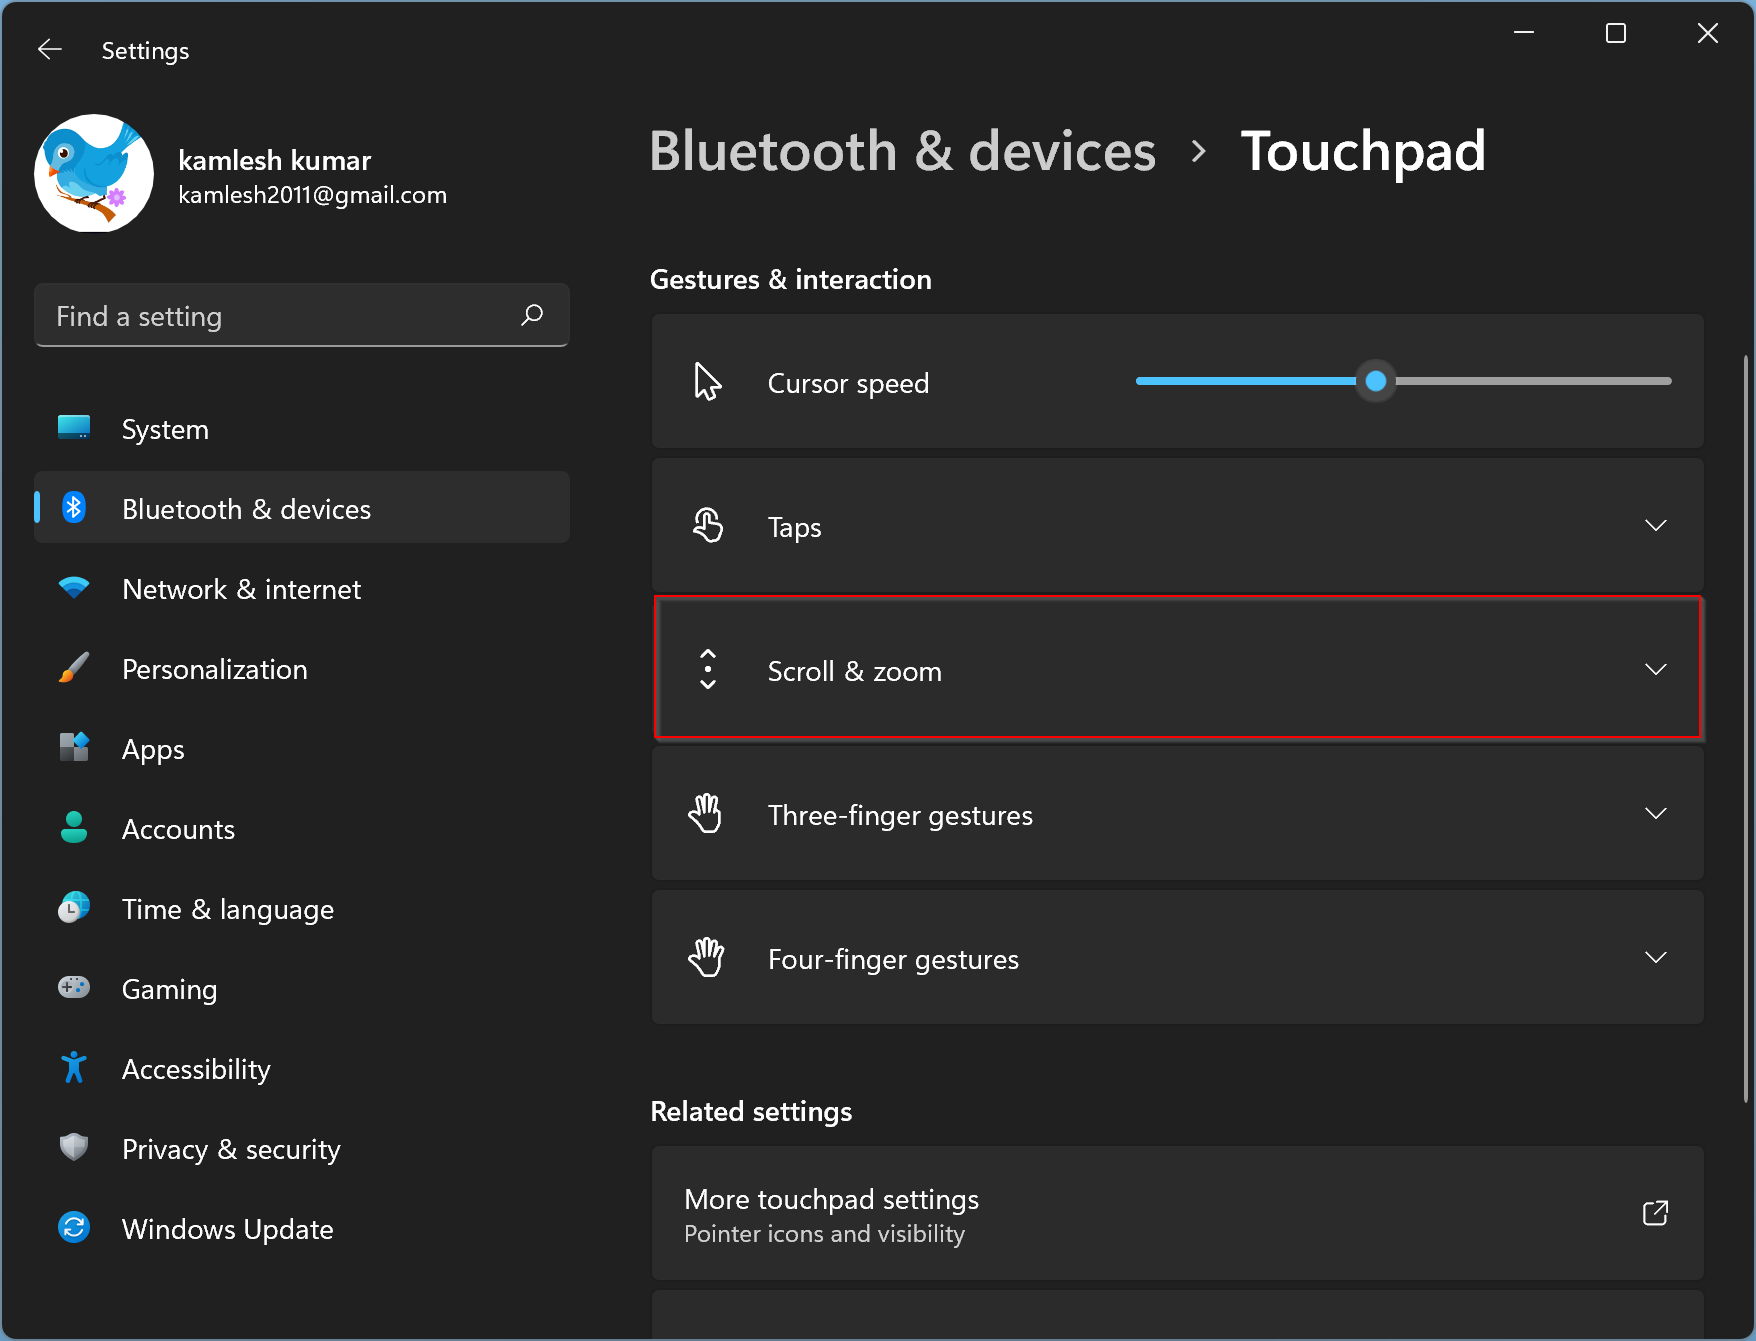Click the Gaming controller icon
Viewport: 1756px width, 1341px height.
pos(74,987)
